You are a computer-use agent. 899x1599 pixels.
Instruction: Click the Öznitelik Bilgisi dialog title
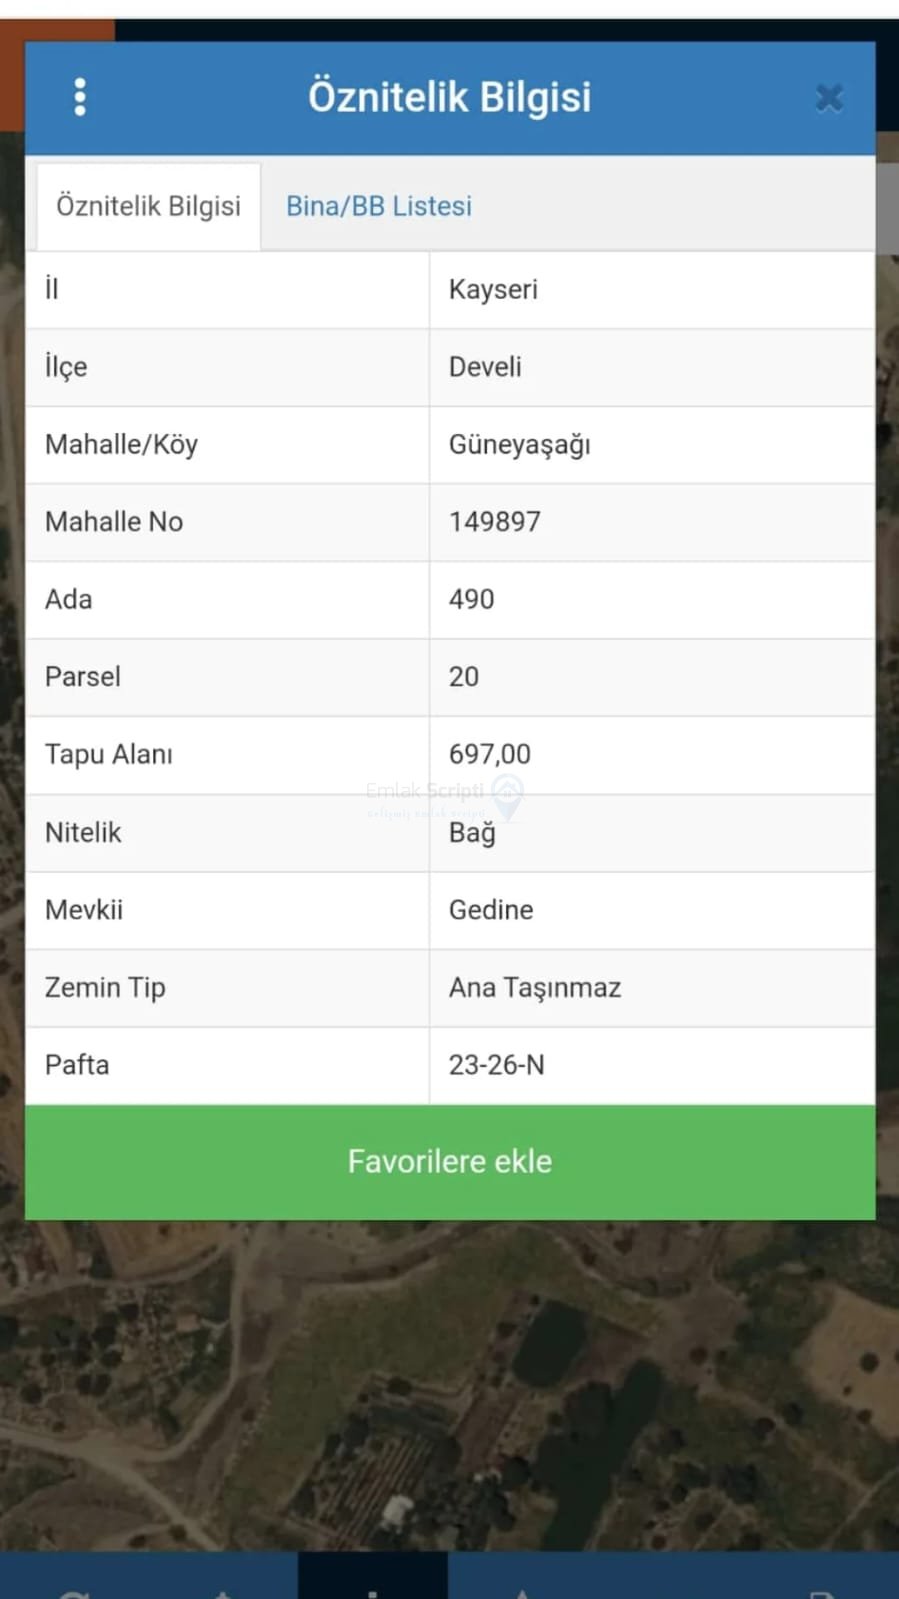449,97
